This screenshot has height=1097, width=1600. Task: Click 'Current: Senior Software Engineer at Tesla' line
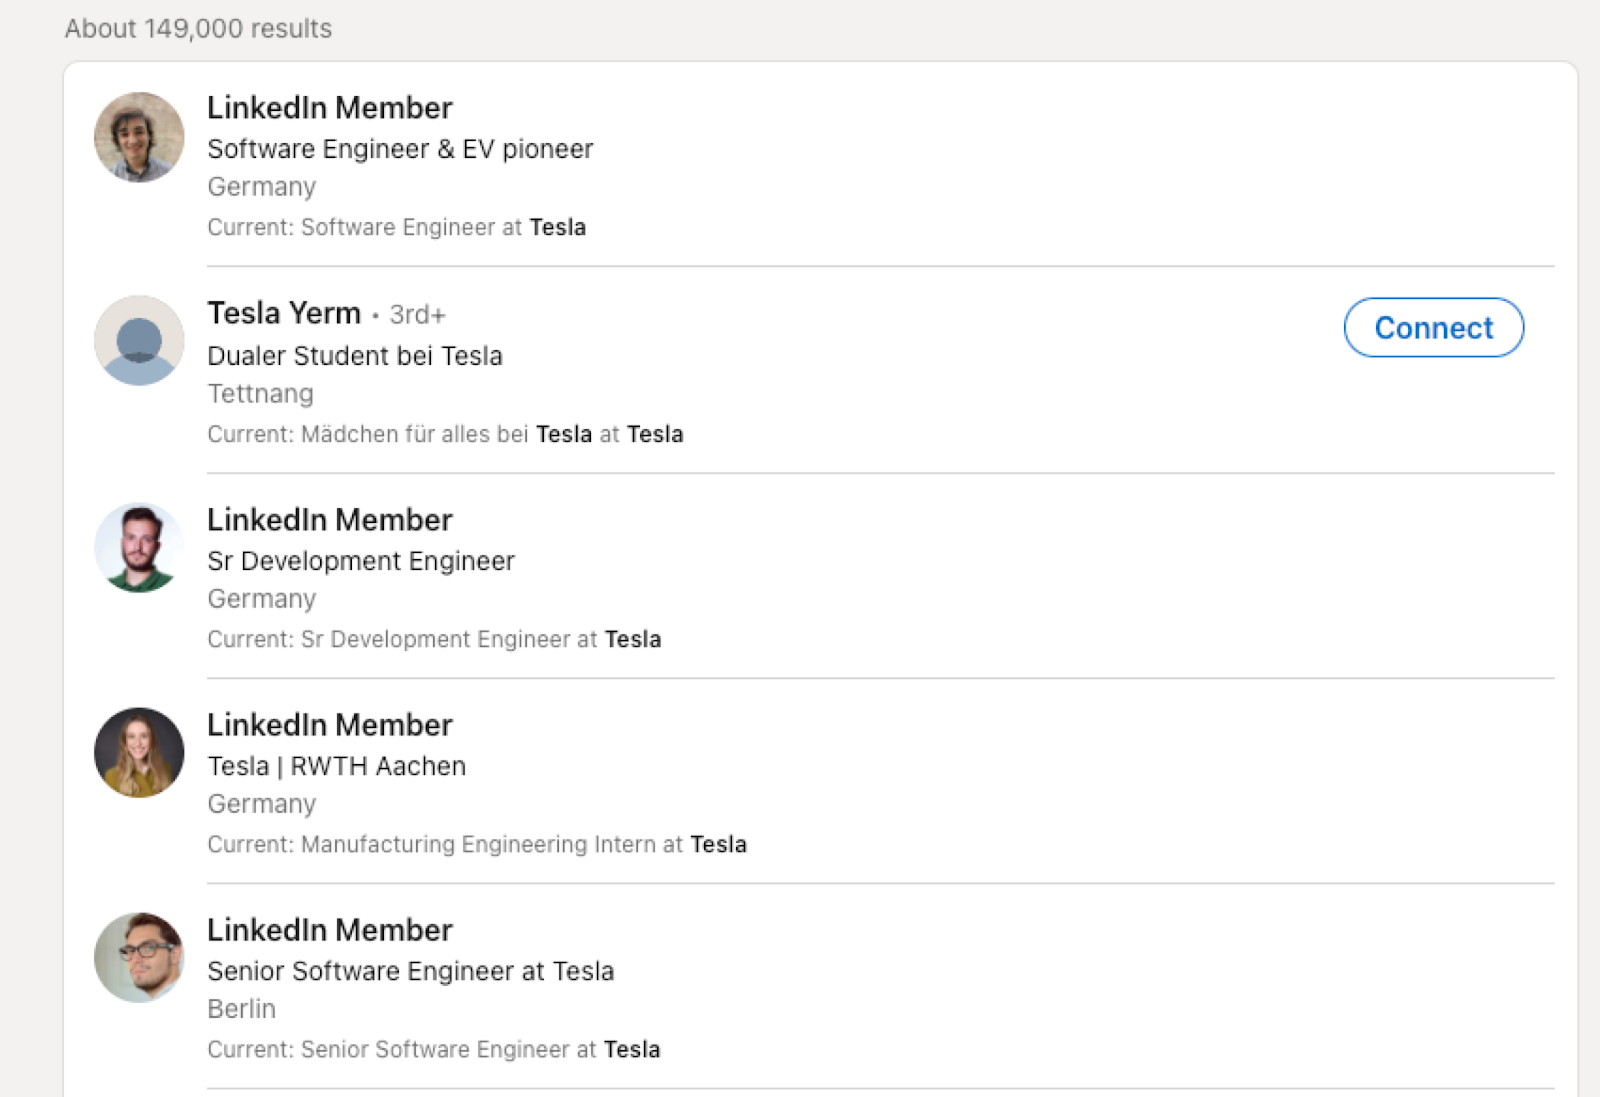(434, 1049)
